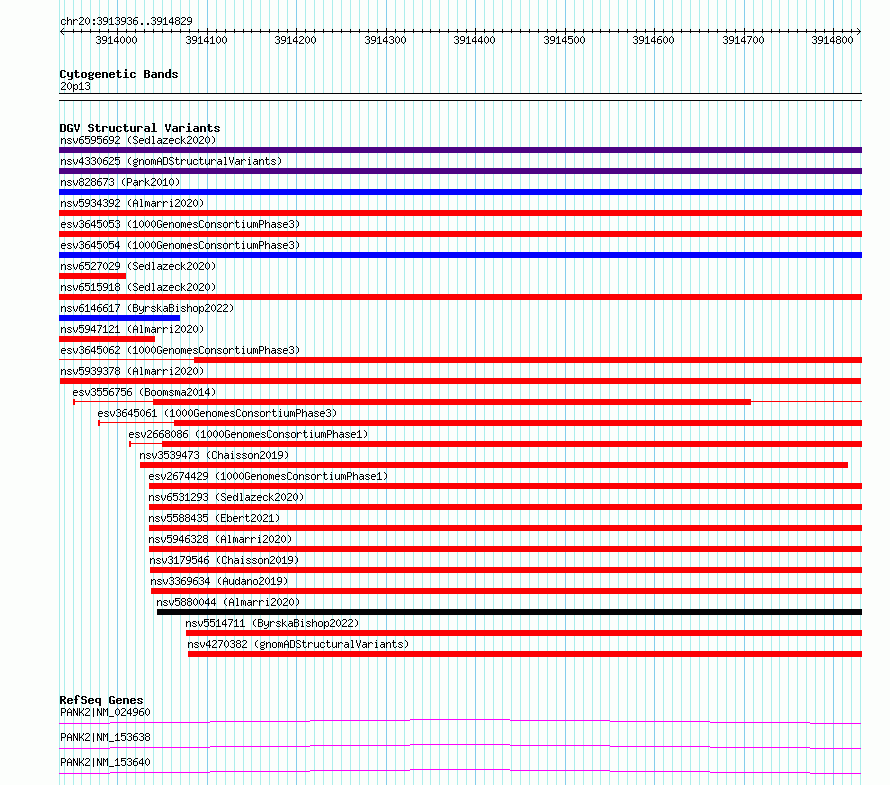Screen dimensions: 890x785
Task: Select the 20p13 band label
Action: (75, 86)
